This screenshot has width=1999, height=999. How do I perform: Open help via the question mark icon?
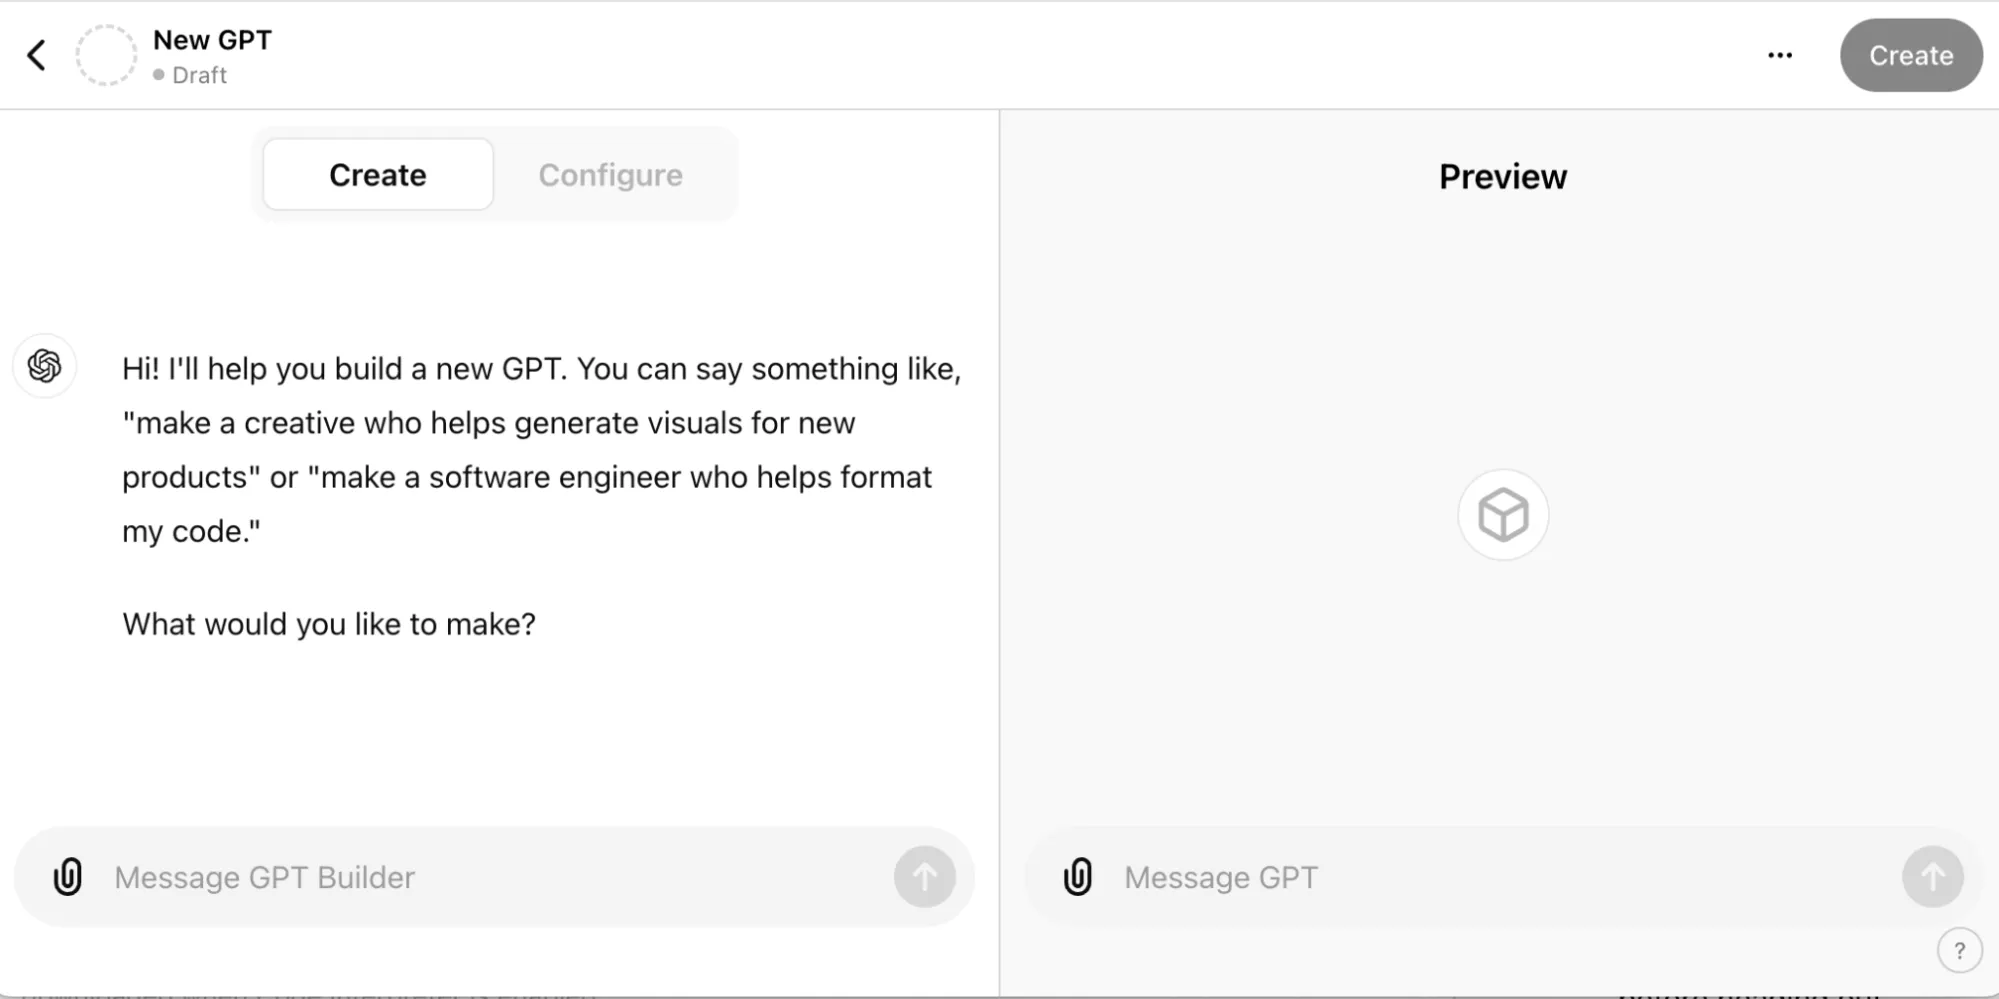click(x=1961, y=949)
